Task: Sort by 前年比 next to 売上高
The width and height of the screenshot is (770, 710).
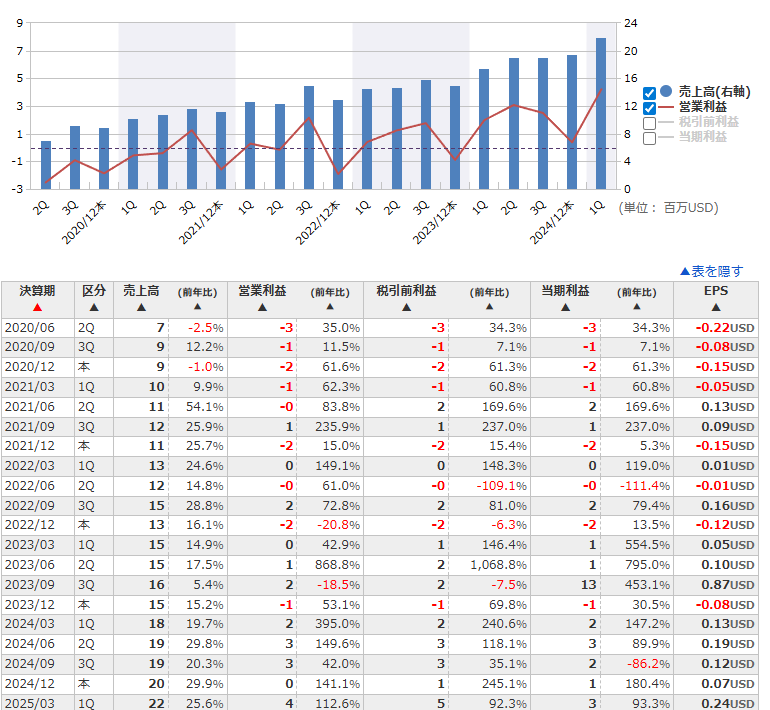Action: pos(197,307)
